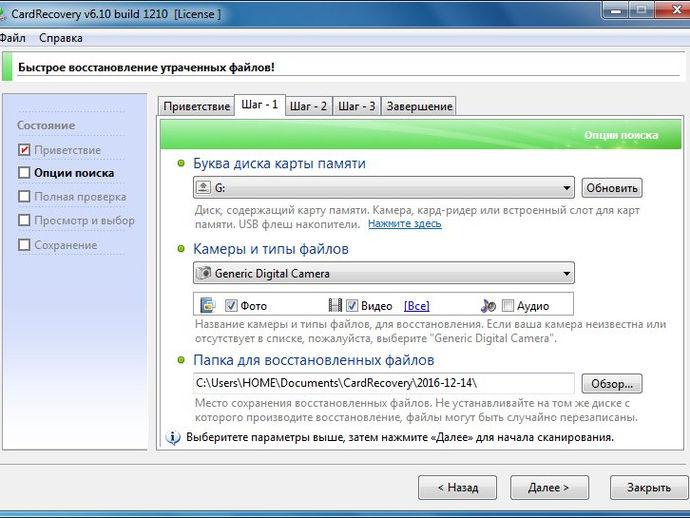Viewport: 690px width, 518px height.
Task: Click the Состояние sidebar heading
Action: [46, 125]
